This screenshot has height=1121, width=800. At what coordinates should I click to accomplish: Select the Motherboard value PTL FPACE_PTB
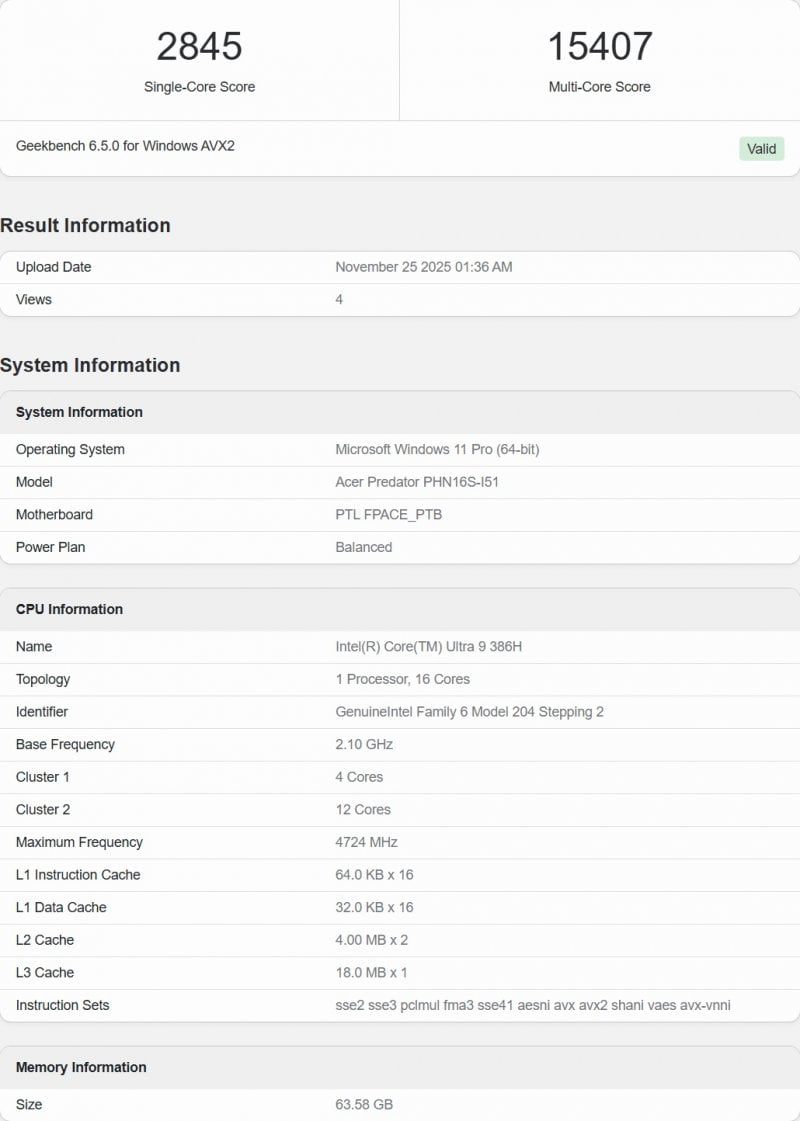pos(387,514)
